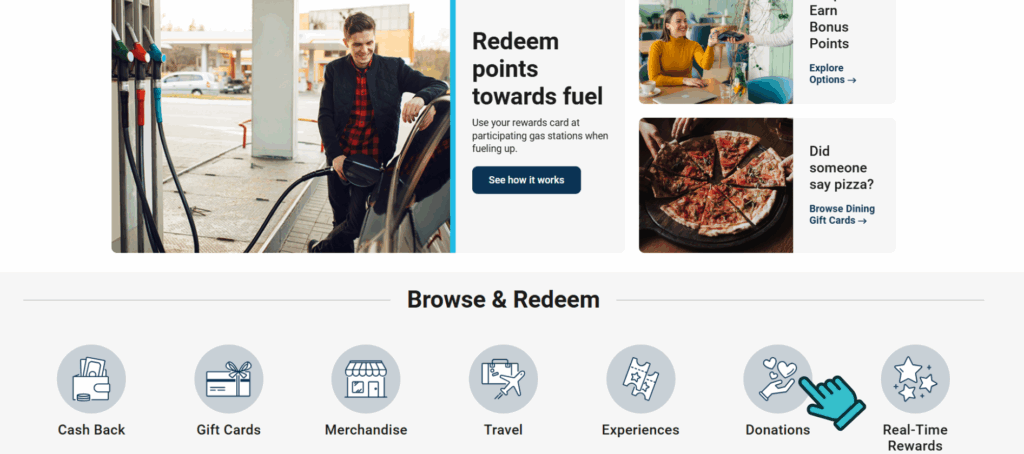Click the gas station fueling photo
This screenshot has width=1024, height=454.
[x=283, y=126]
